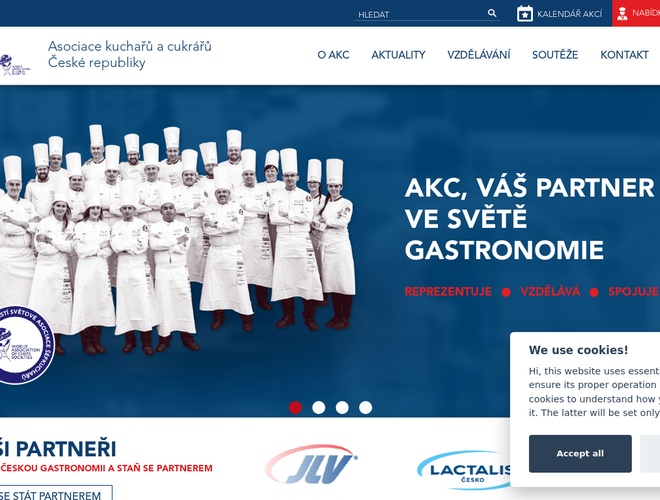Expand the Vzdělávání menu

(x=479, y=55)
